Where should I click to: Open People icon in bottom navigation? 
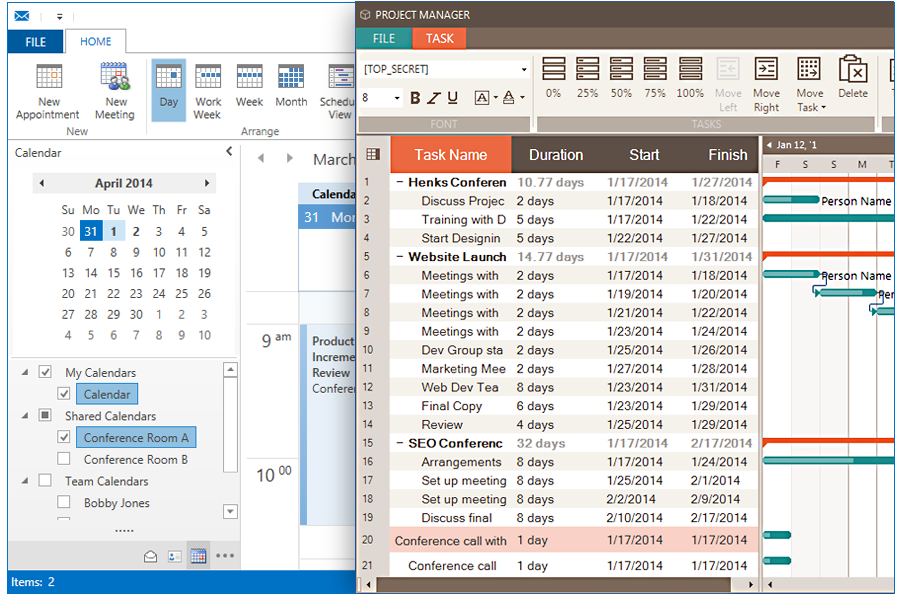click(174, 556)
